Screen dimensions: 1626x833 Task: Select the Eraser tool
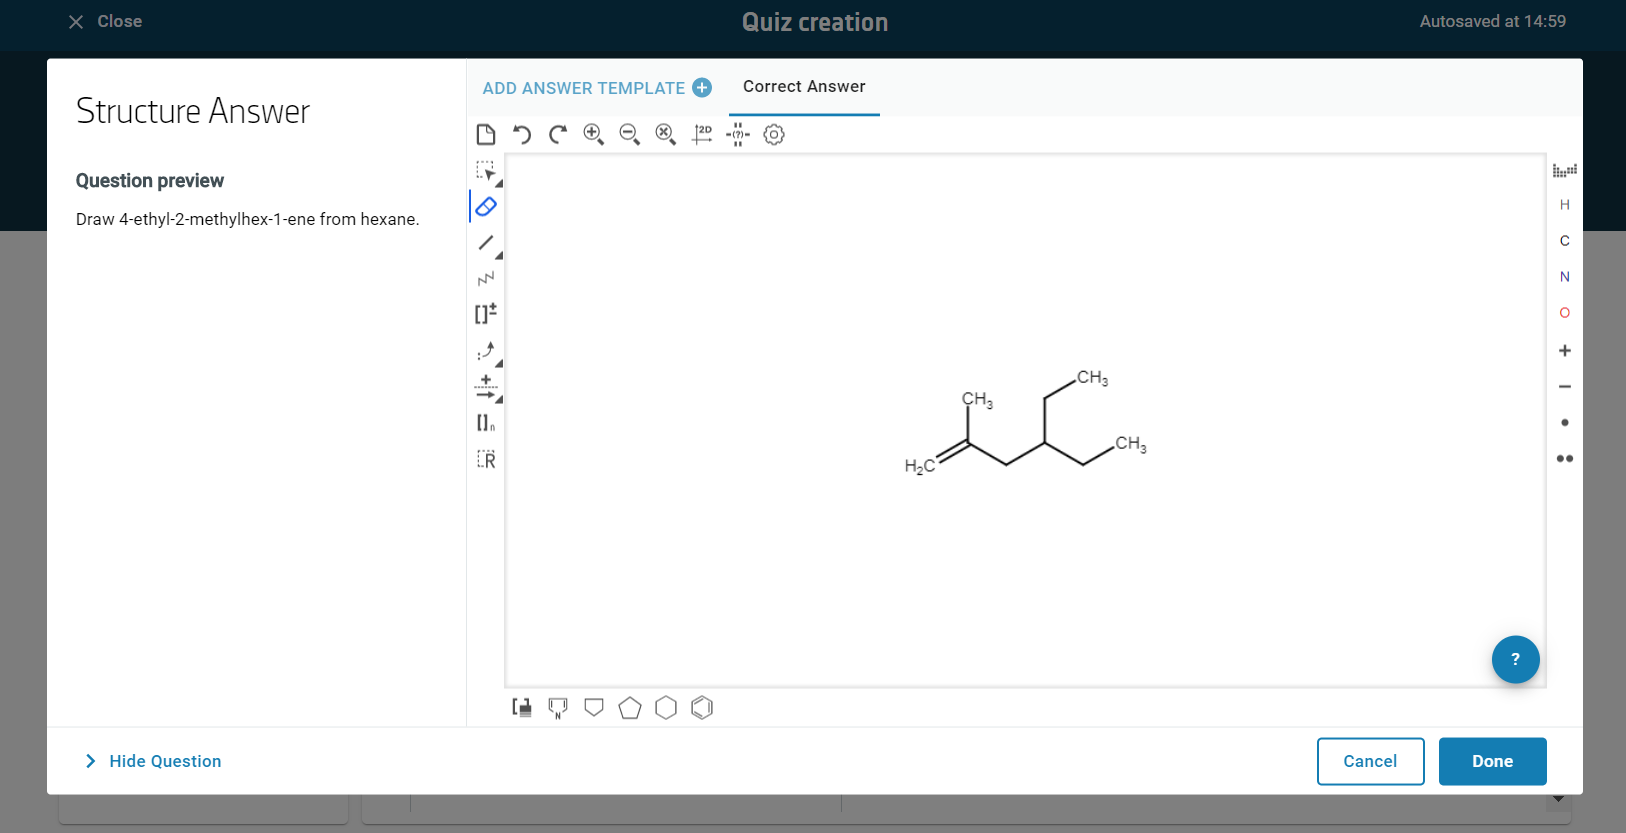(x=486, y=207)
